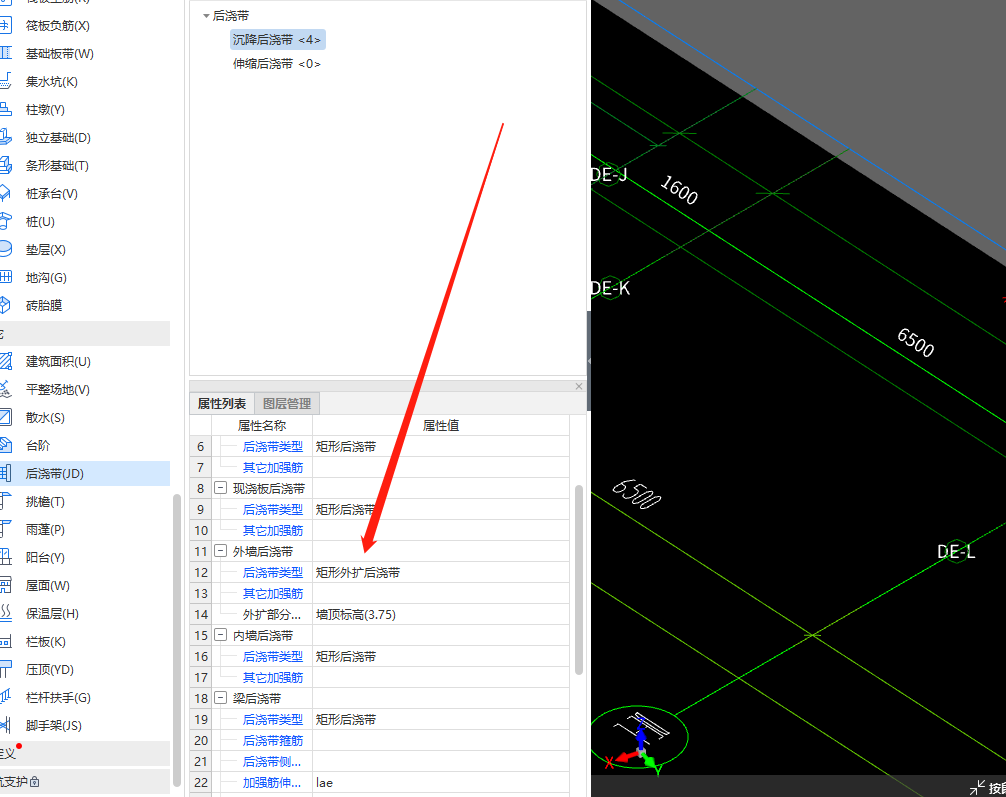1006x797 pixels.
Task: Collapse 梁后浇带 property group
Action: [220, 698]
